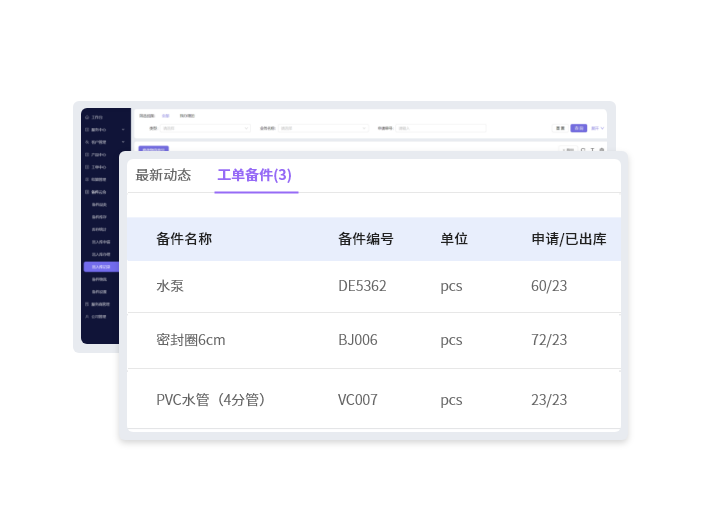The height and width of the screenshot is (513, 716).
Task: Focus the third filter input field in background window
Action: point(441,128)
